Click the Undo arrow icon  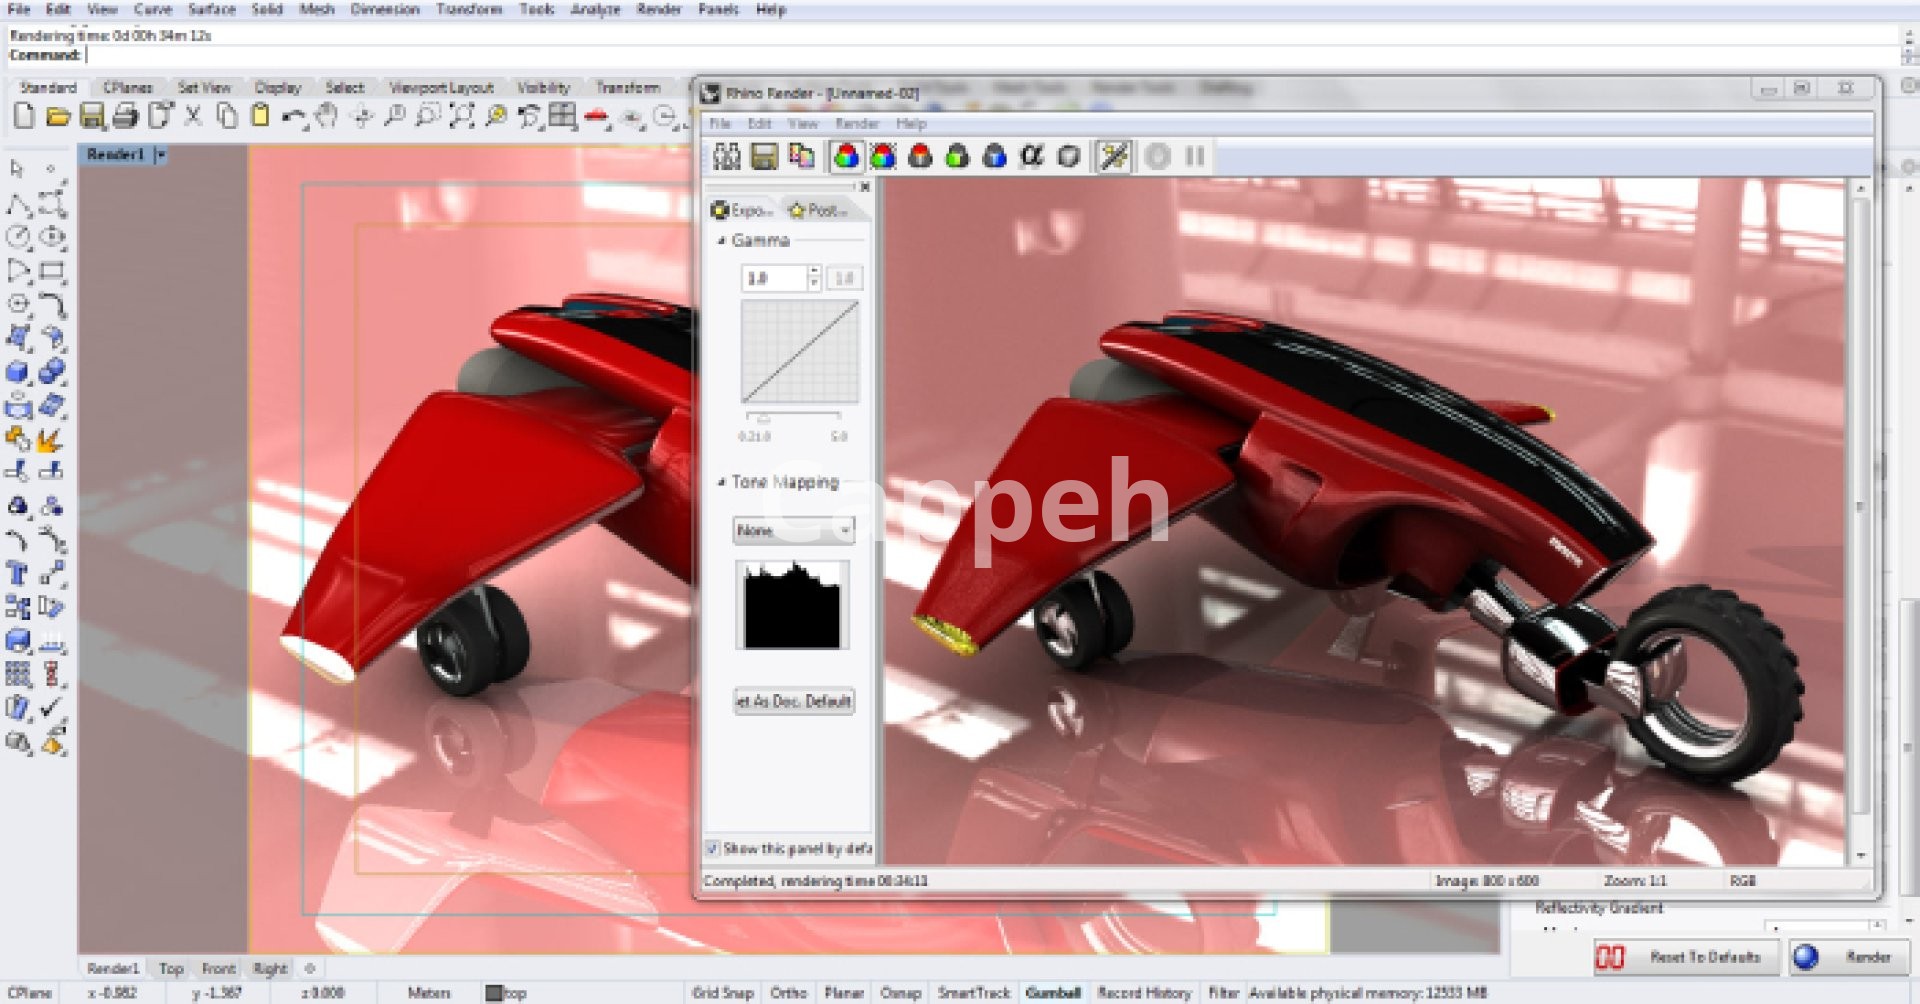[293, 117]
